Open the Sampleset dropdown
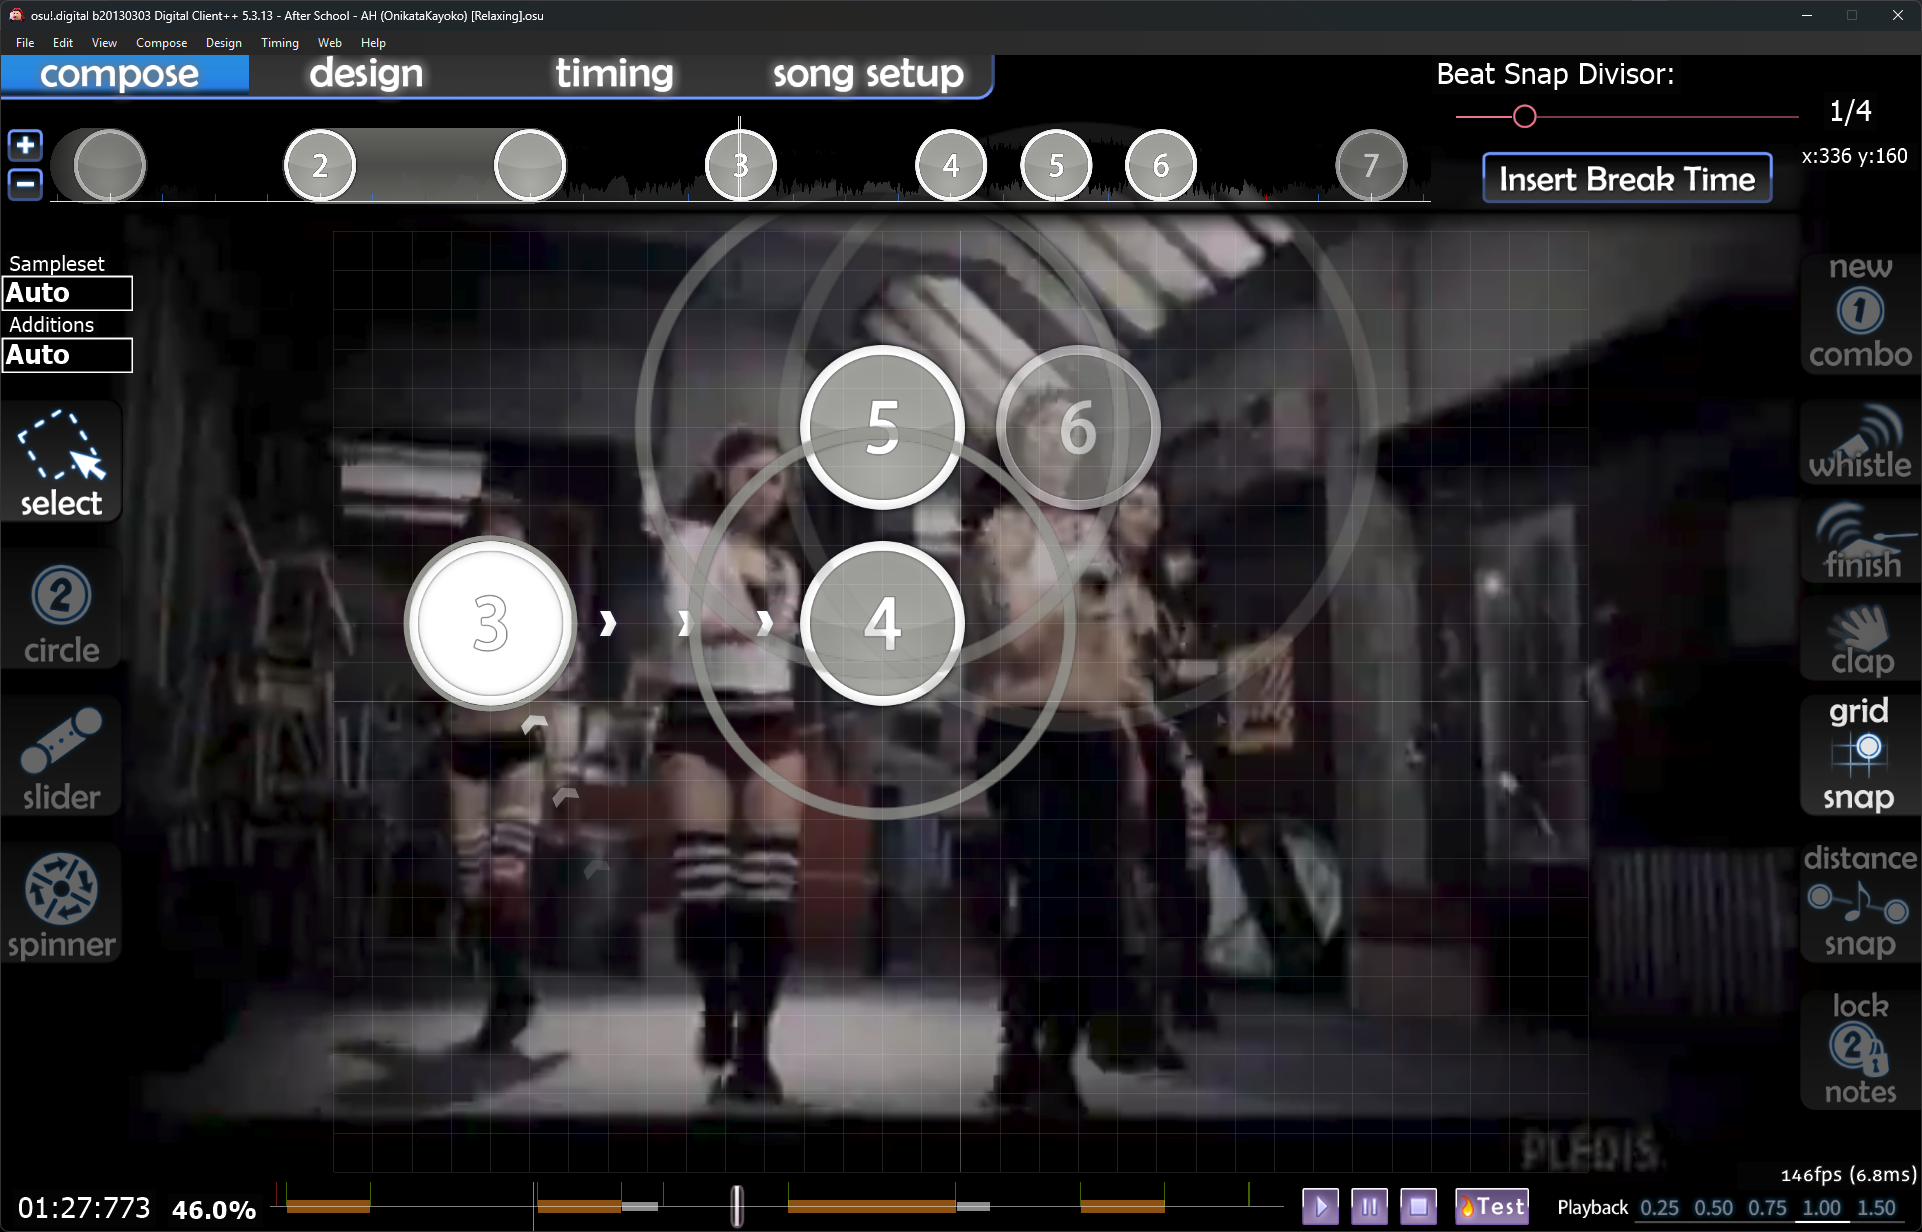The width and height of the screenshot is (1922, 1232). point(67,293)
